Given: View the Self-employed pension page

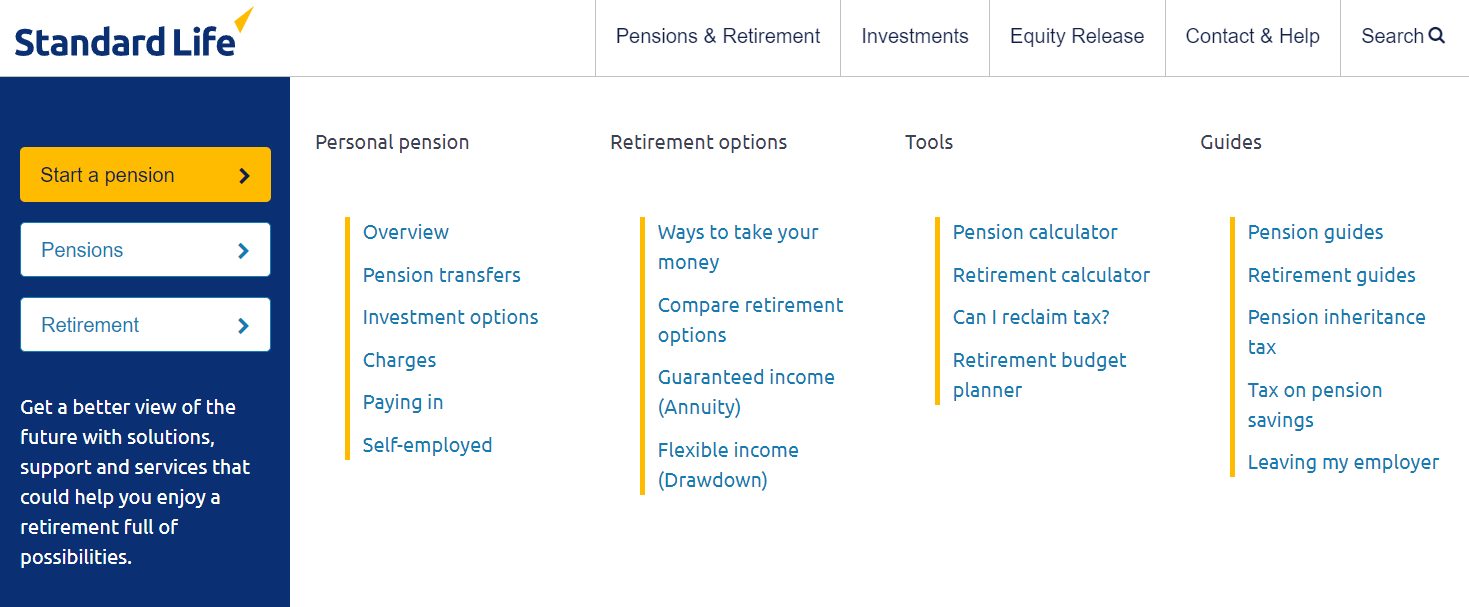Looking at the screenshot, I should click(427, 445).
